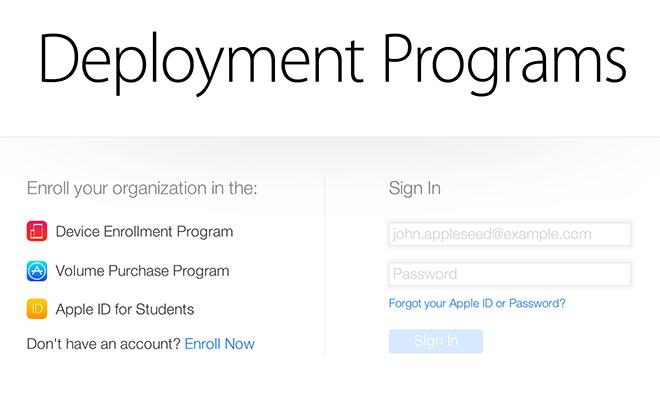The height and width of the screenshot is (396, 660).
Task: Focus the john.appleseed@example.com email field
Action: pyautogui.click(x=510, y=234)
